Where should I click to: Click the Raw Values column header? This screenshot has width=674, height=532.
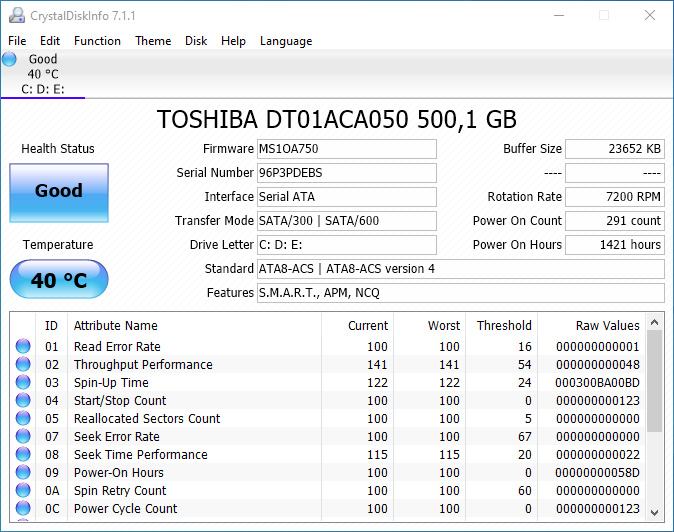pos(607,325)
